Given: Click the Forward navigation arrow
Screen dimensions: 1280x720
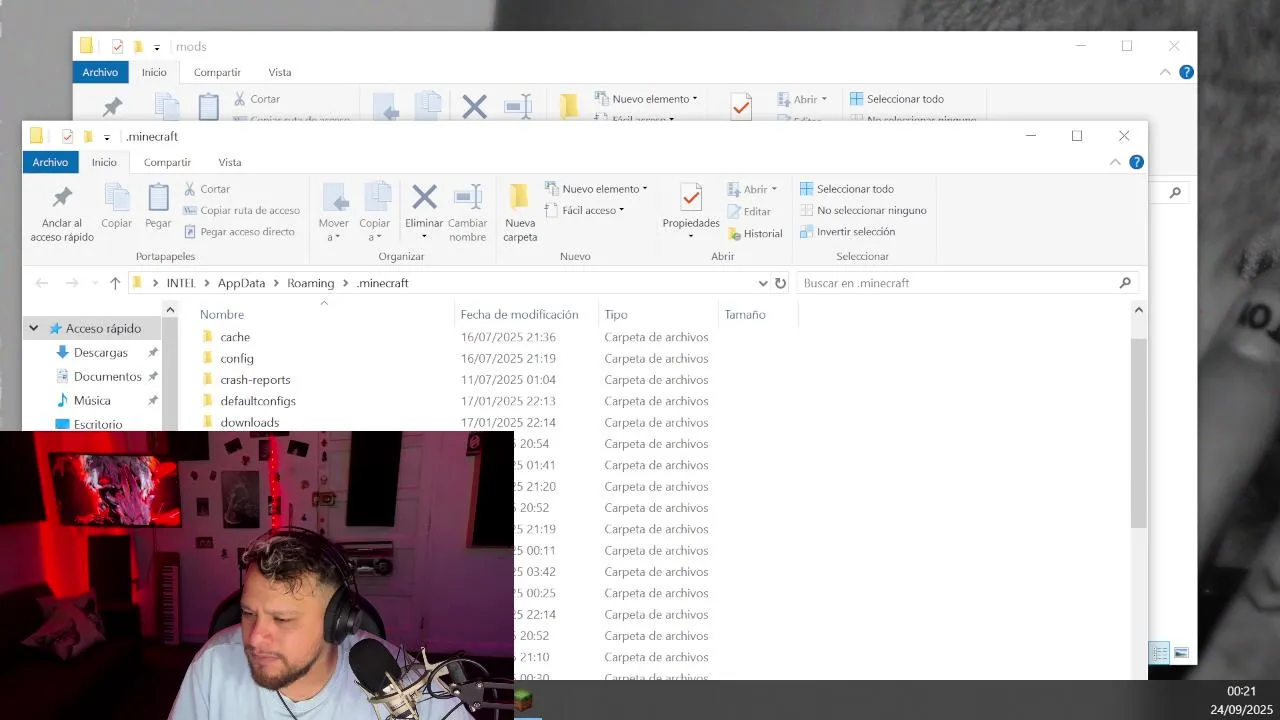Looking at the screenshot, I should click(x=72, y=283).
